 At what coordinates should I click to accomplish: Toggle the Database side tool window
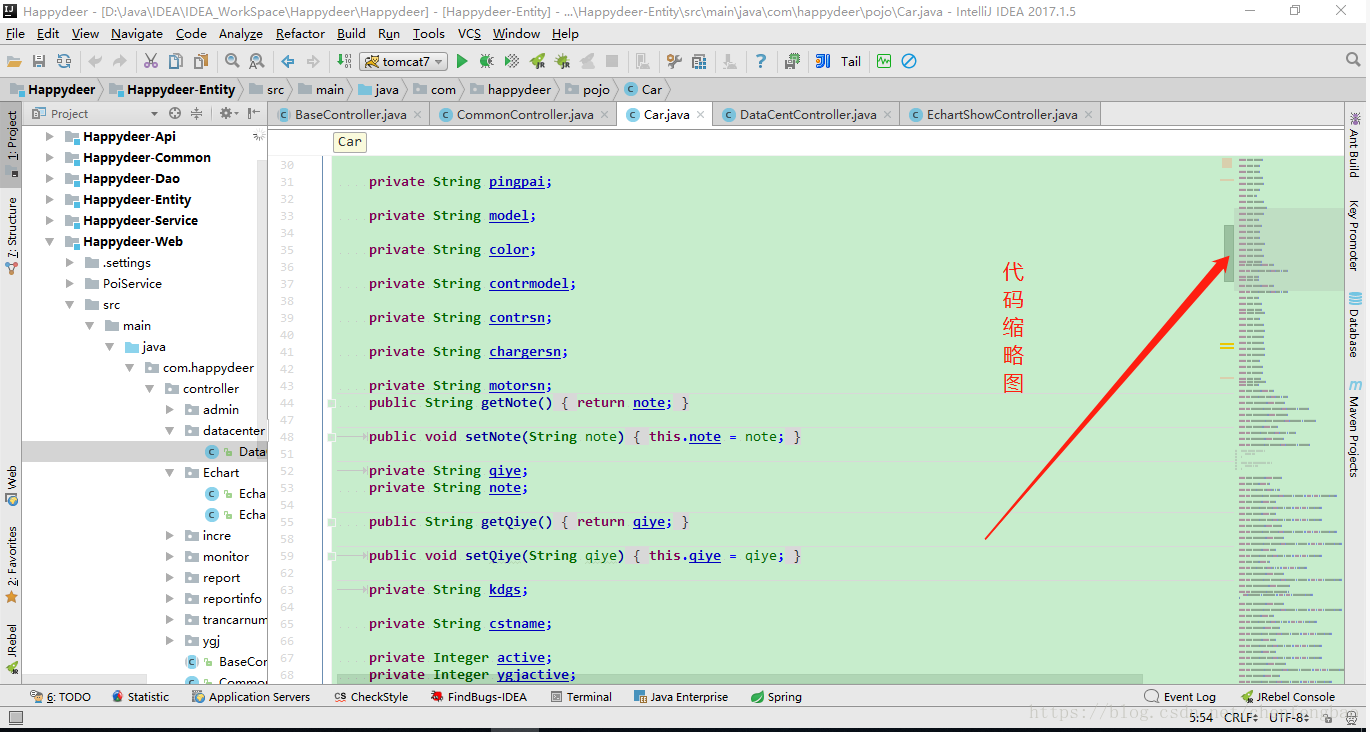(x=1355, y=325)
